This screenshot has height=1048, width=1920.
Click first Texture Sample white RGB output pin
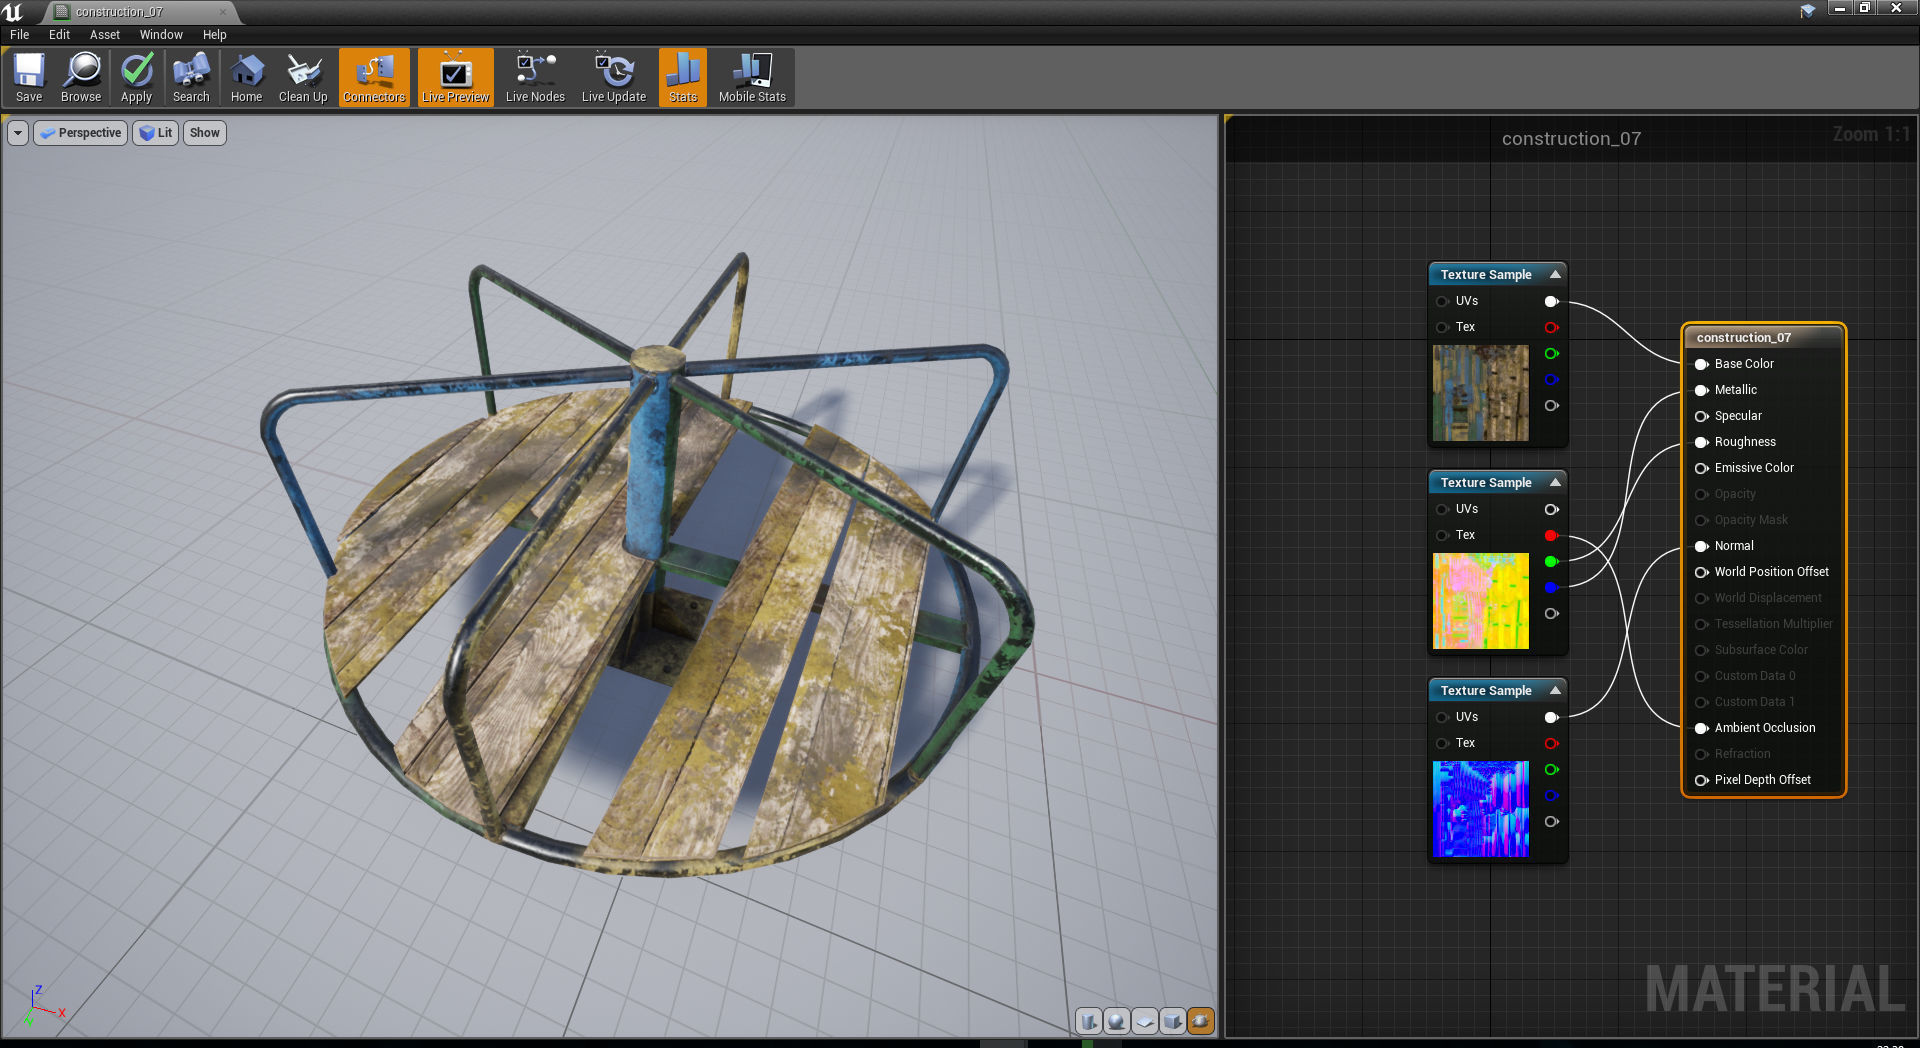pyautogui.click(x=1551, y=301)
